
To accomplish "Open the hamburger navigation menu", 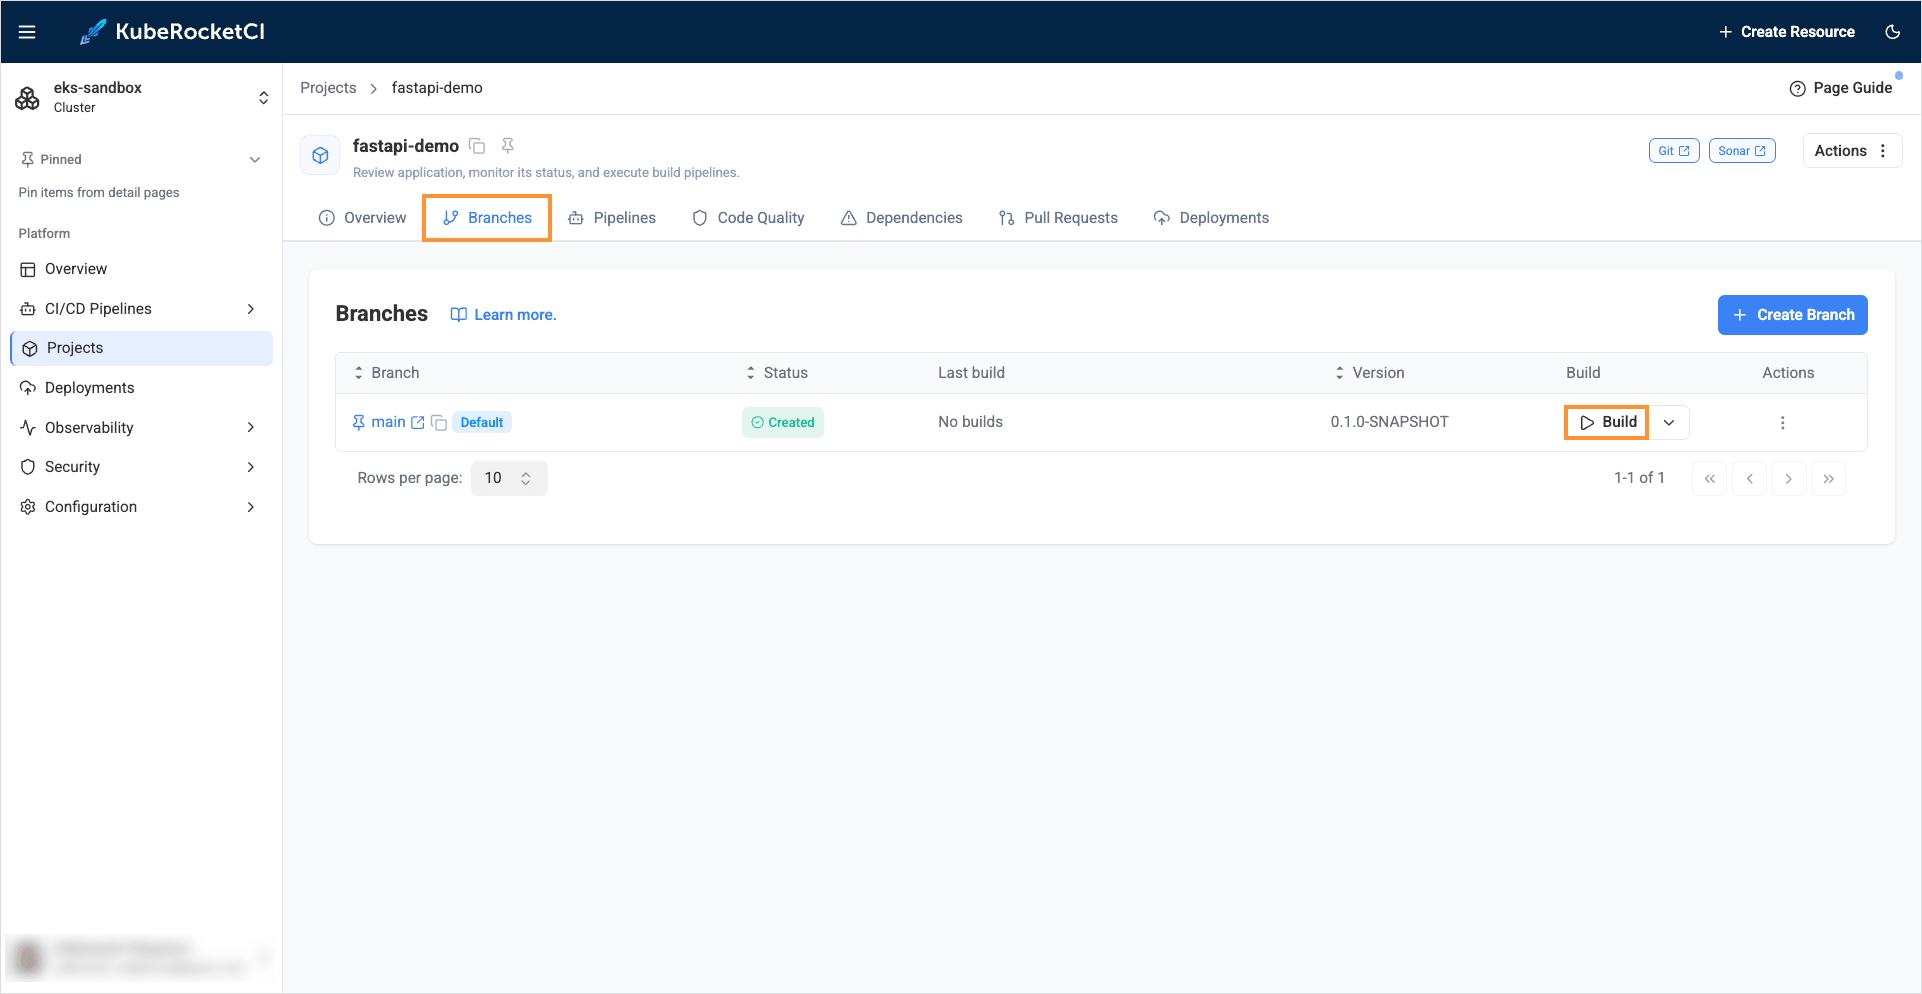I will pos(27,32).
